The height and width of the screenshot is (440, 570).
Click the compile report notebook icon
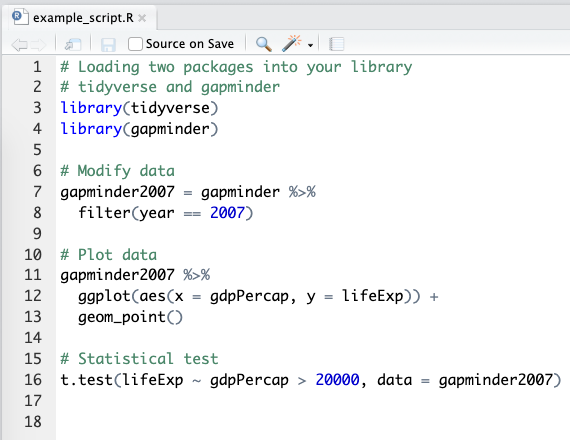(x=336, y=44)
